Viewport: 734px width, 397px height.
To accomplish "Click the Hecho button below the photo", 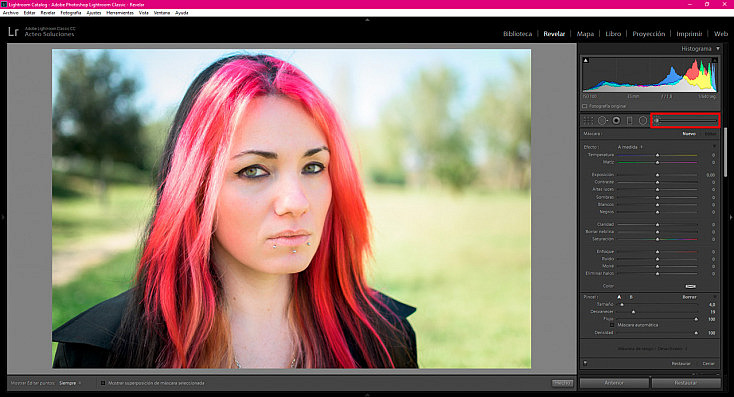I will pyautogui.click(x=562, y=383).
